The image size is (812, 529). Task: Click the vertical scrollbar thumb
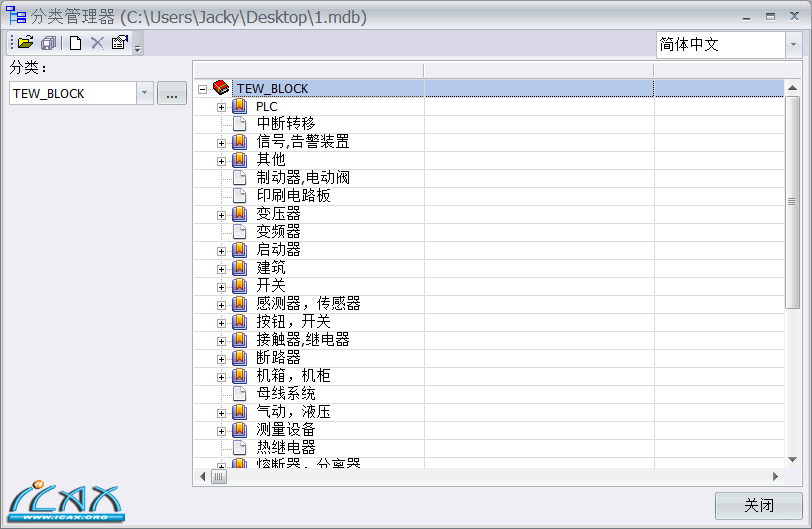pyautogui.click(x=792, y=202)
